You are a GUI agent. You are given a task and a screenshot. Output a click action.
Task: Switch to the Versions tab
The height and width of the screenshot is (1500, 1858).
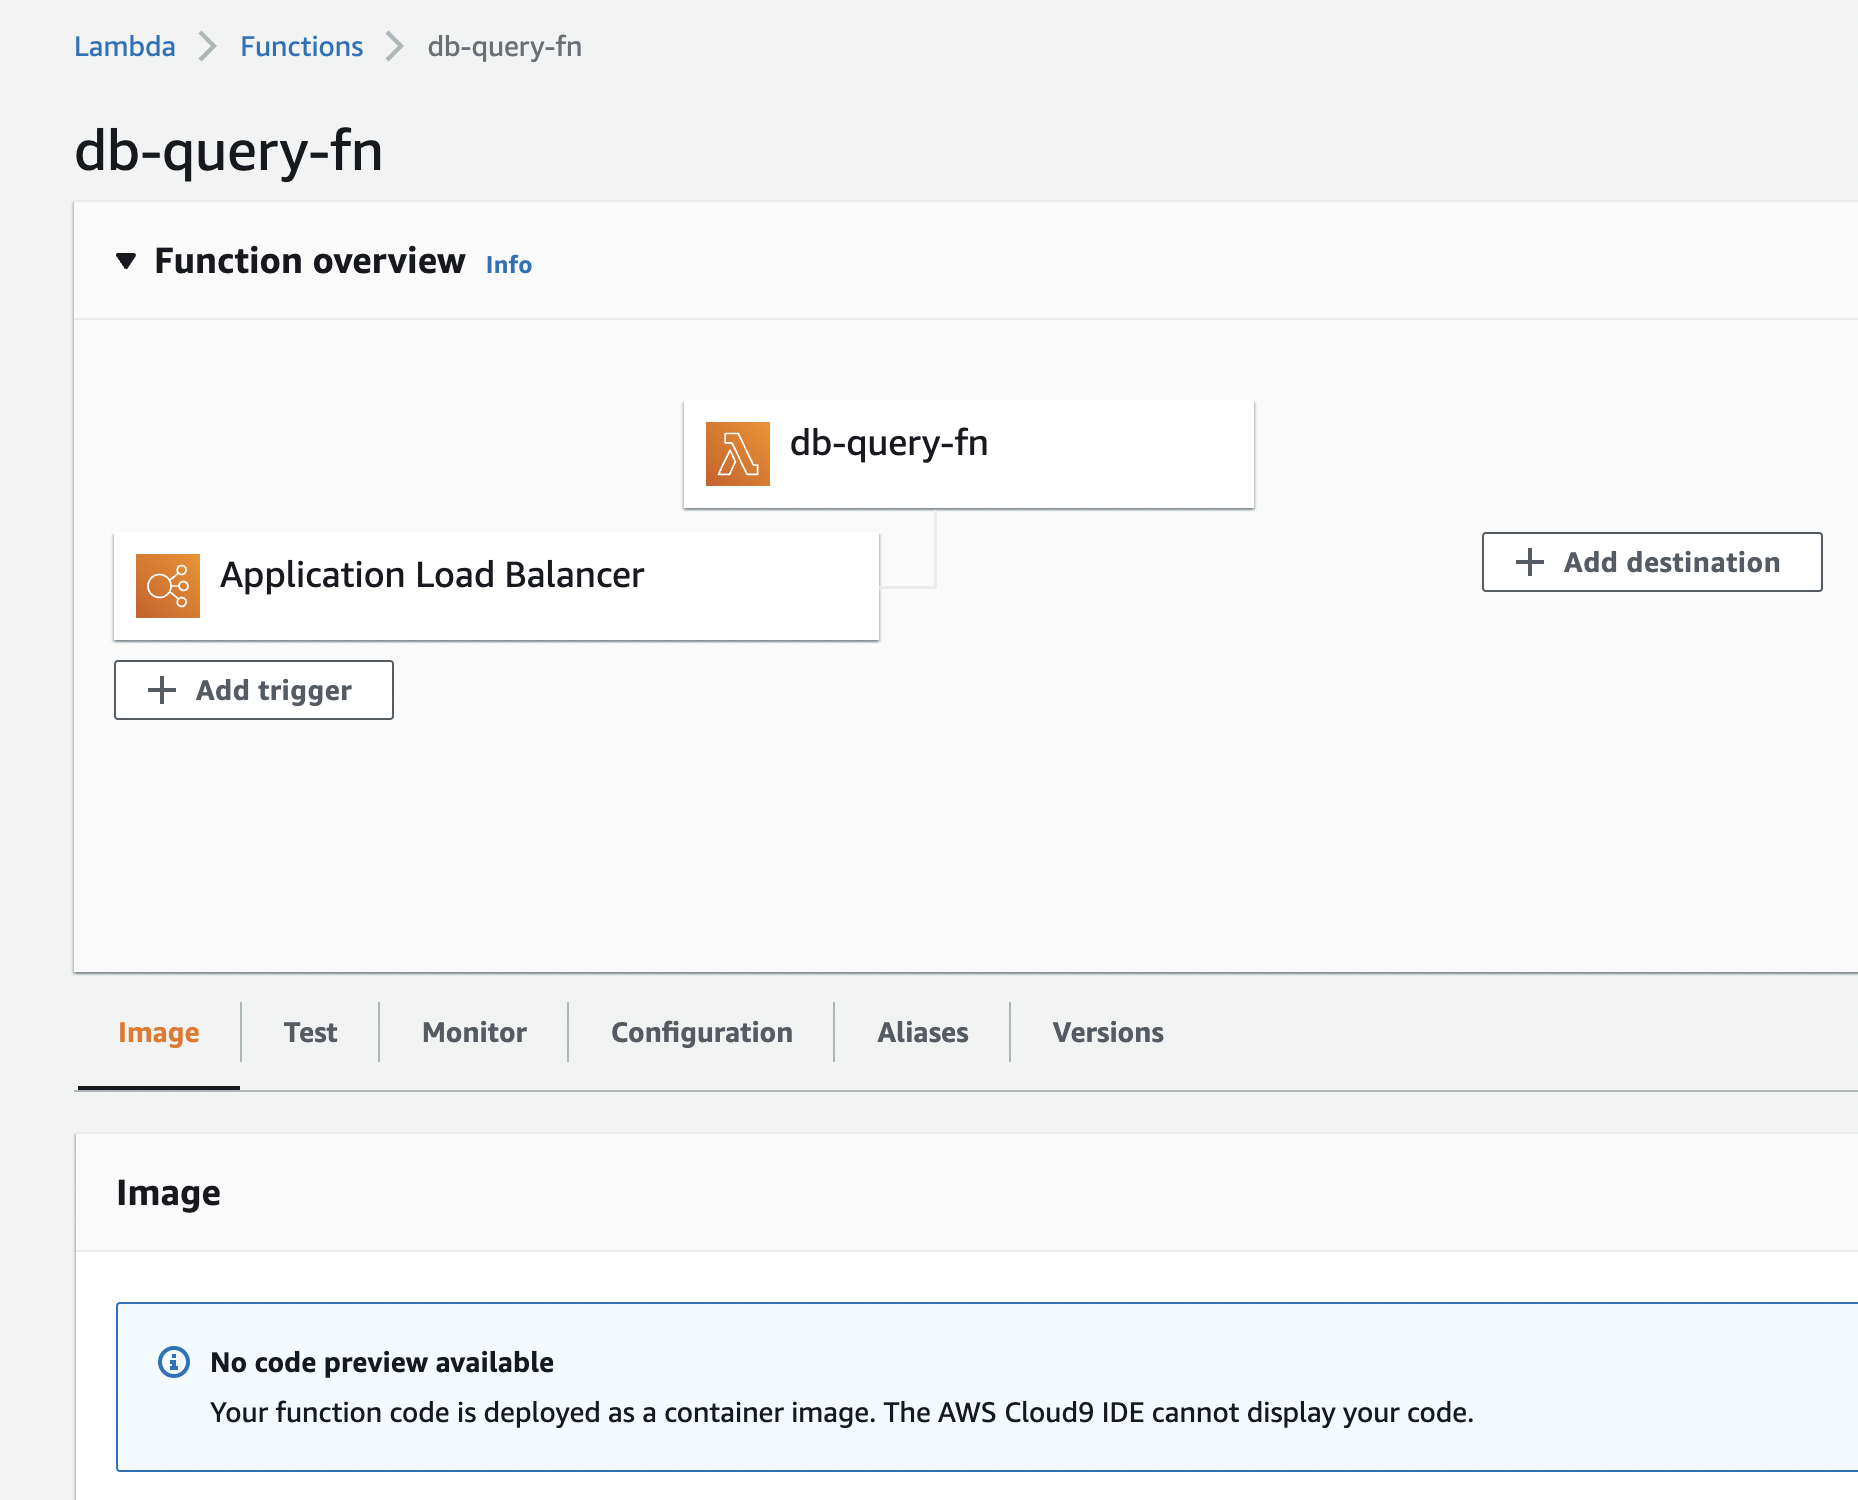coord(1108,1032)
